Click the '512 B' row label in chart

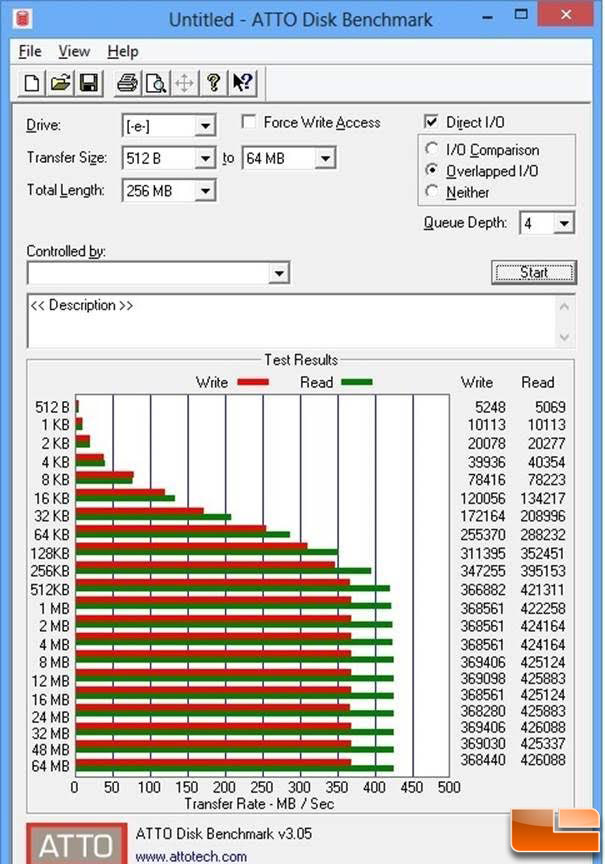click(52, 407)
